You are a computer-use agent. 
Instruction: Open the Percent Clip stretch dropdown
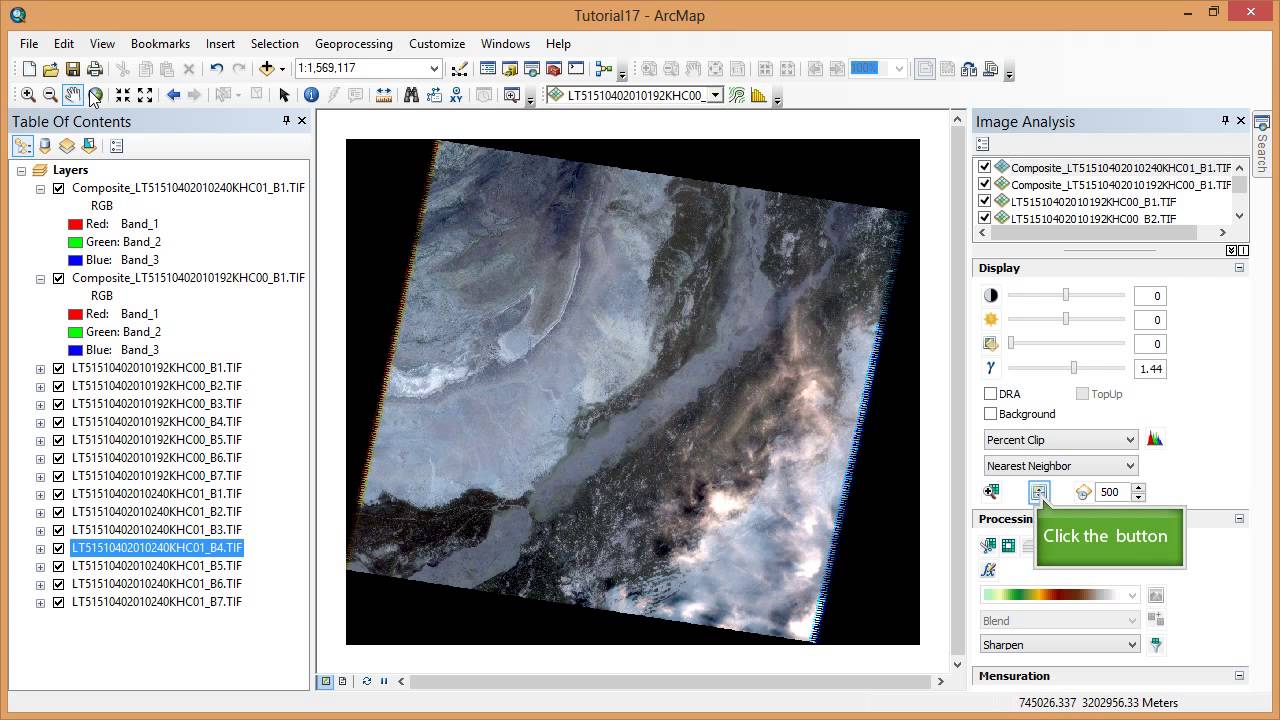coord(1061,440)
